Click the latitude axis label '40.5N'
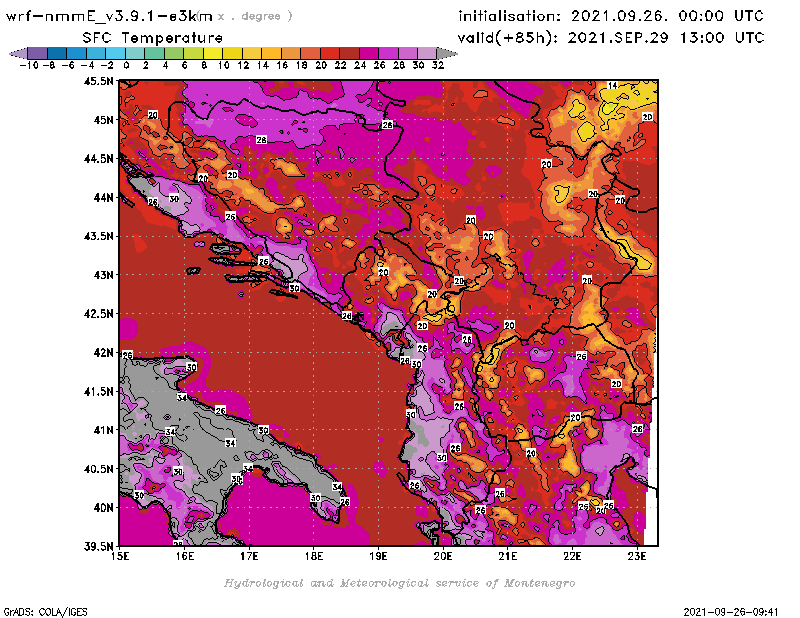The width and height of the screenshot is (800, 618). coord(98,469)
